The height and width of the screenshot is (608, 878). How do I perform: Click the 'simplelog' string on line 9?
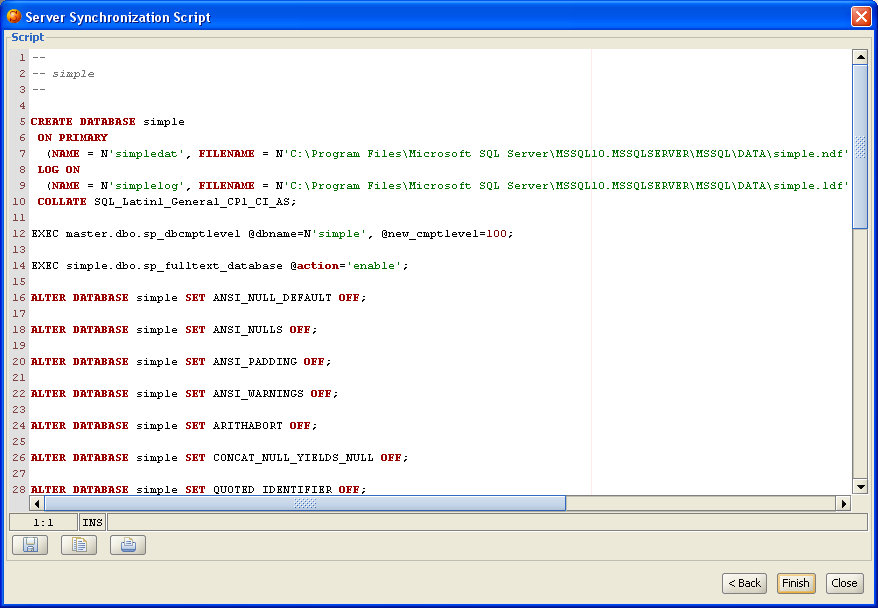pos(146,185)
